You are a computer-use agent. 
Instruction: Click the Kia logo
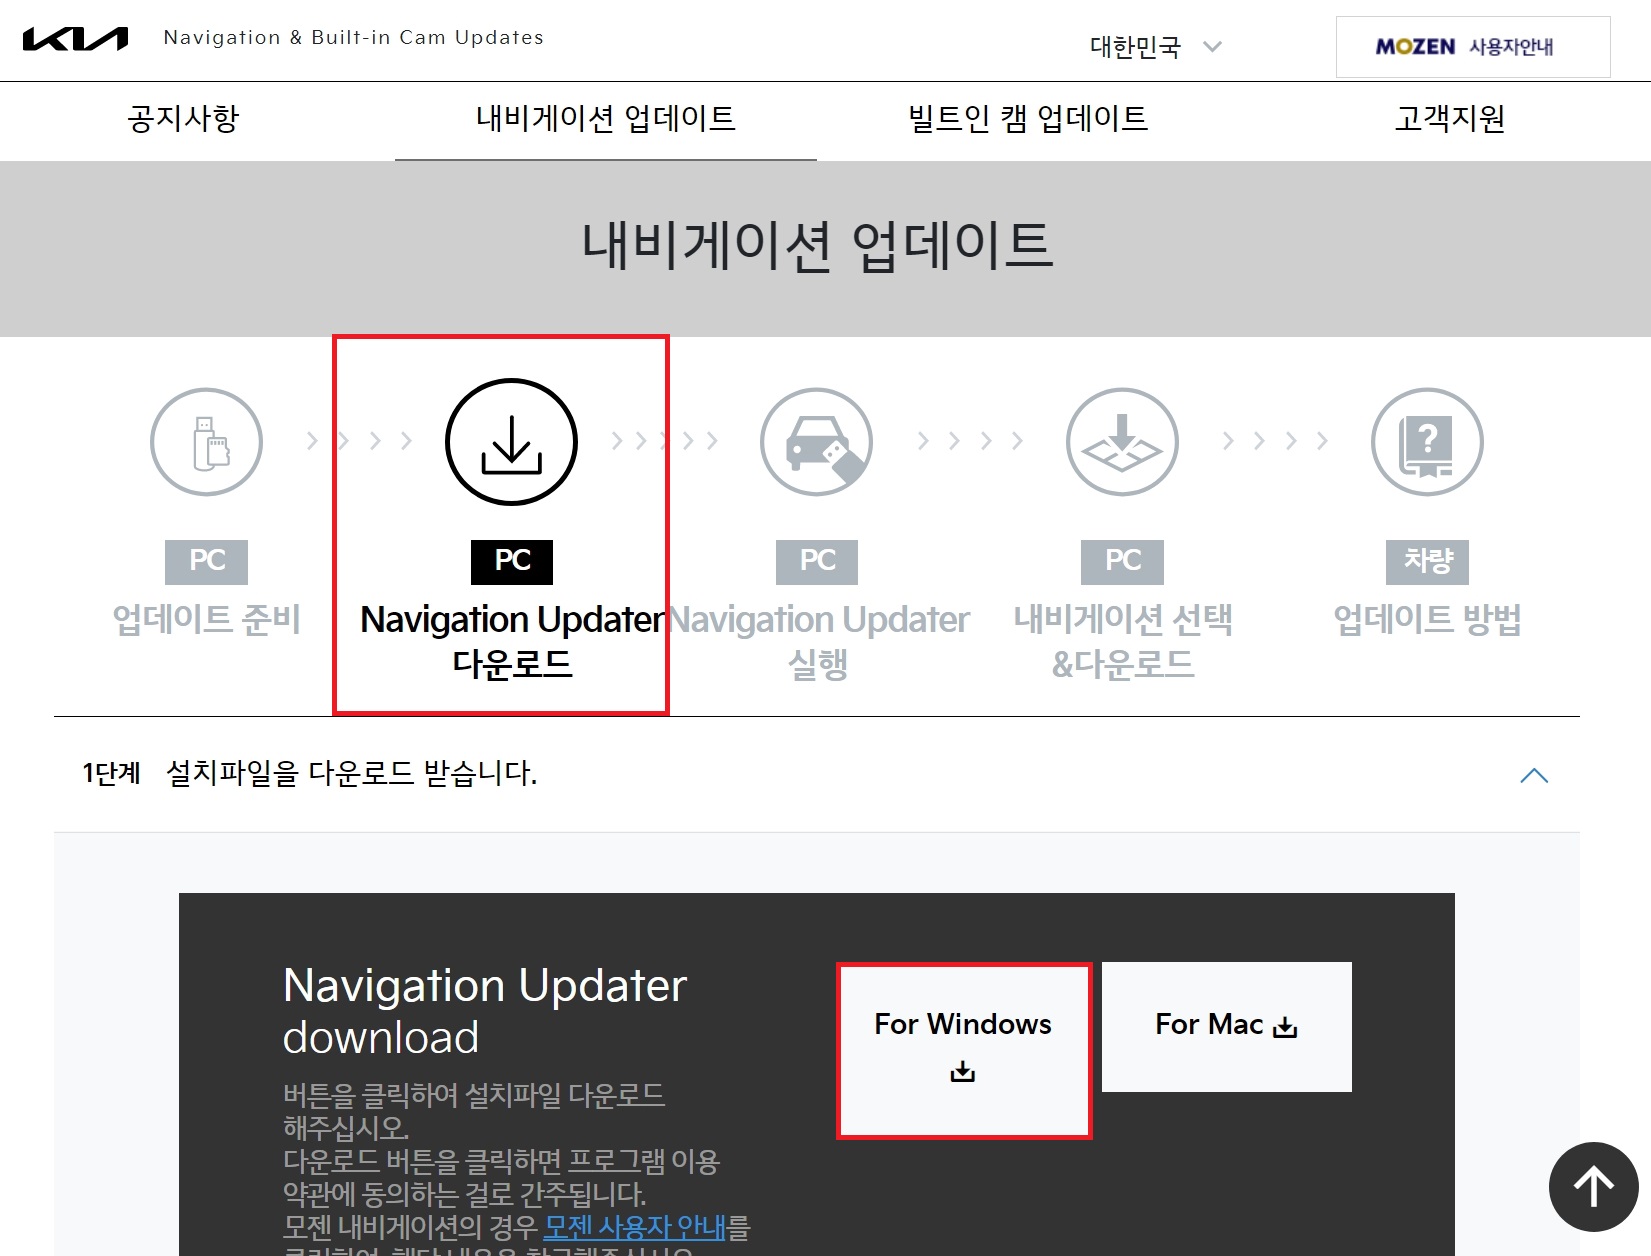(75, 39)
